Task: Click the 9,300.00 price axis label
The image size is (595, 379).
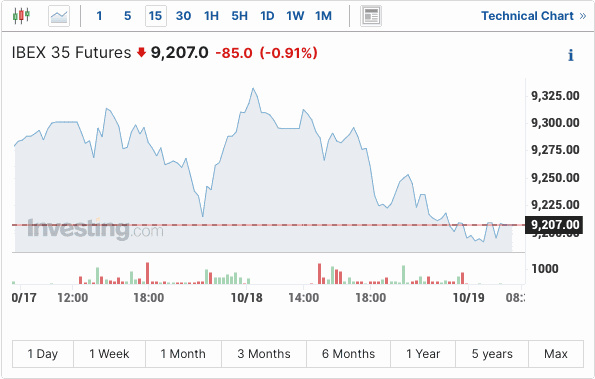Action: click(x=555, y=123)
